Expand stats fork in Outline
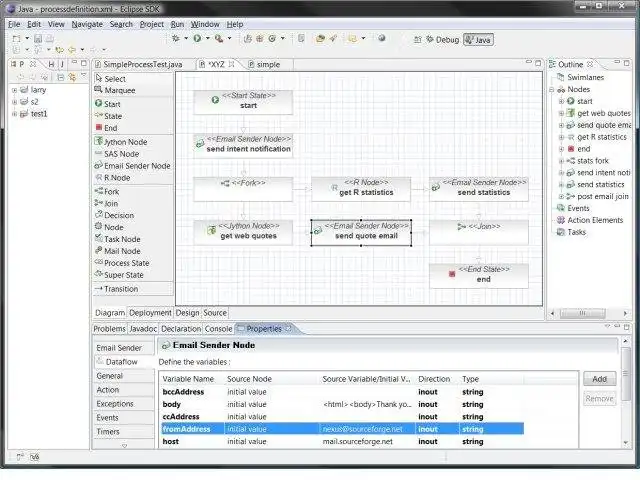 point(561,161)
